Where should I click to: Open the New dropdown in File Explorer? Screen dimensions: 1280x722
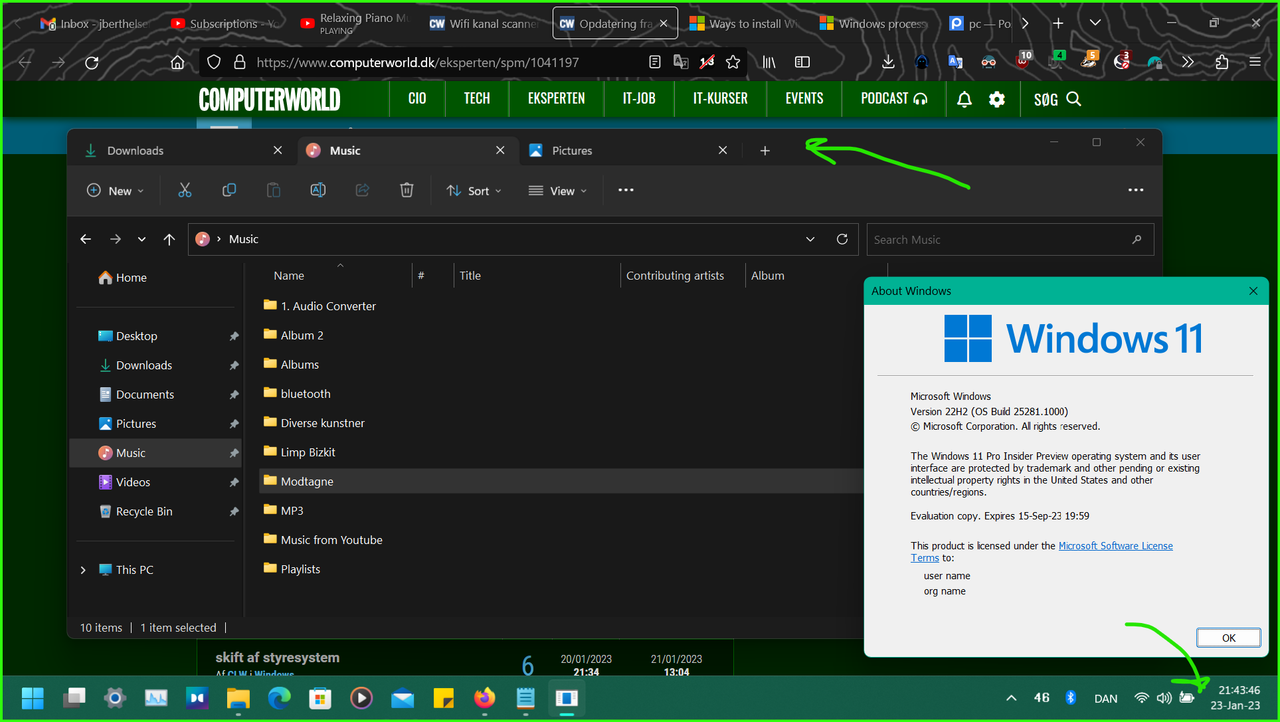point(116,190)
